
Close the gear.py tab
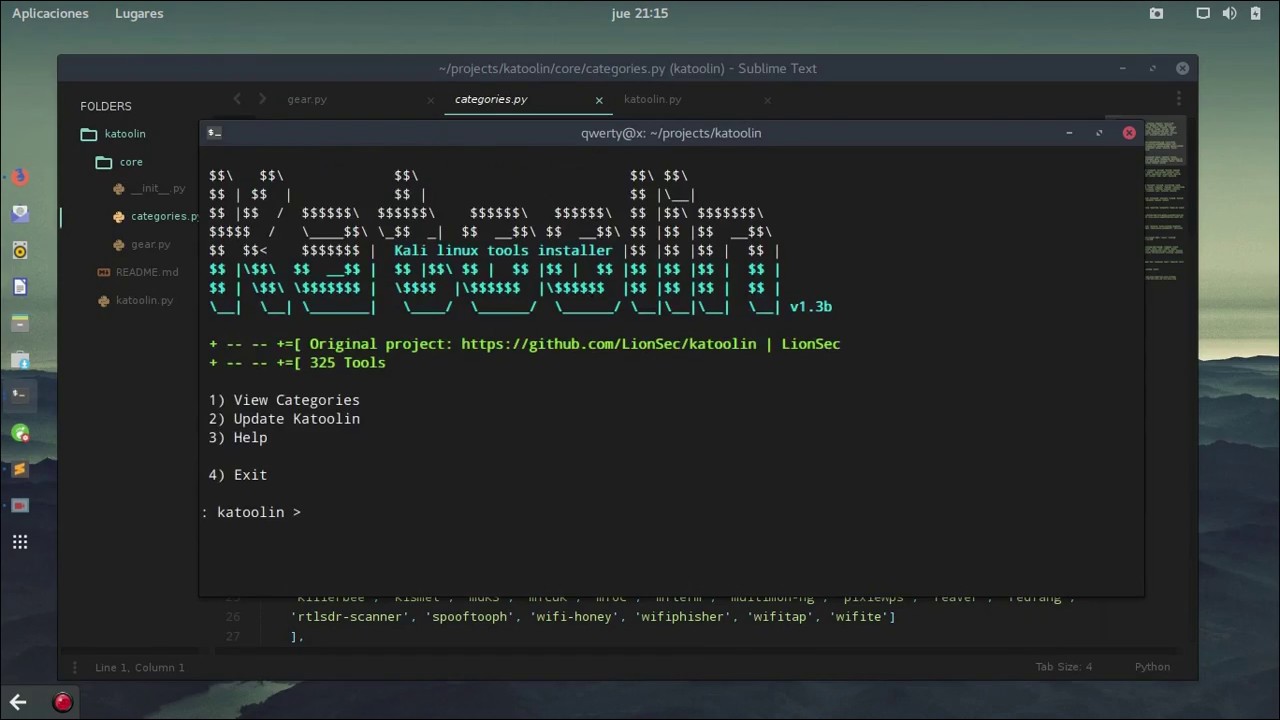point(431,100)
